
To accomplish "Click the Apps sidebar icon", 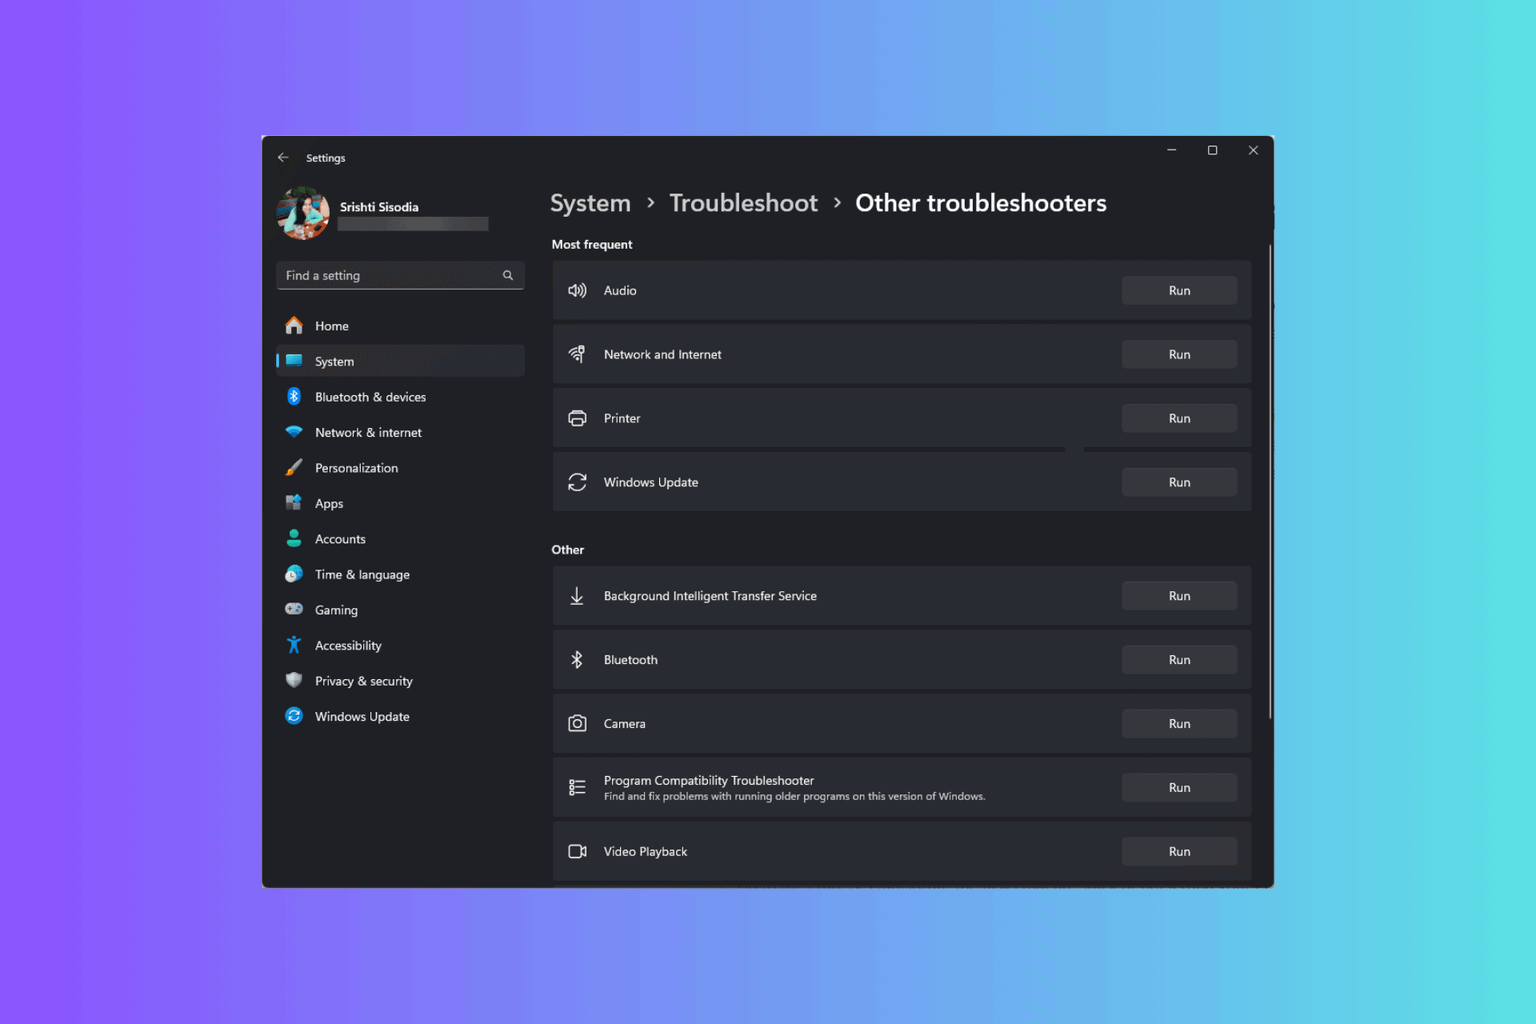I will tap(294, 503).
